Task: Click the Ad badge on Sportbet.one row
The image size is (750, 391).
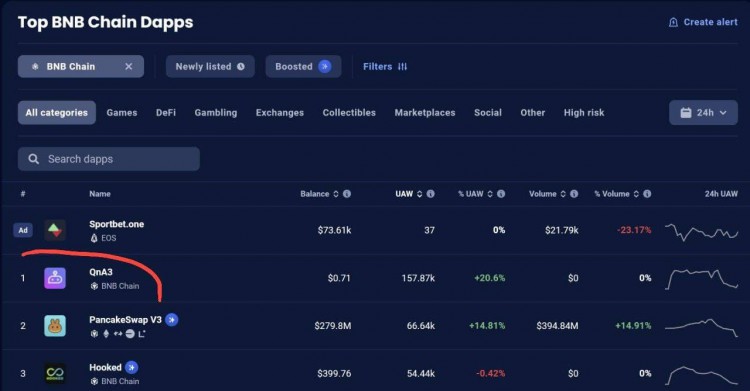Action: [x=23, y=230]
